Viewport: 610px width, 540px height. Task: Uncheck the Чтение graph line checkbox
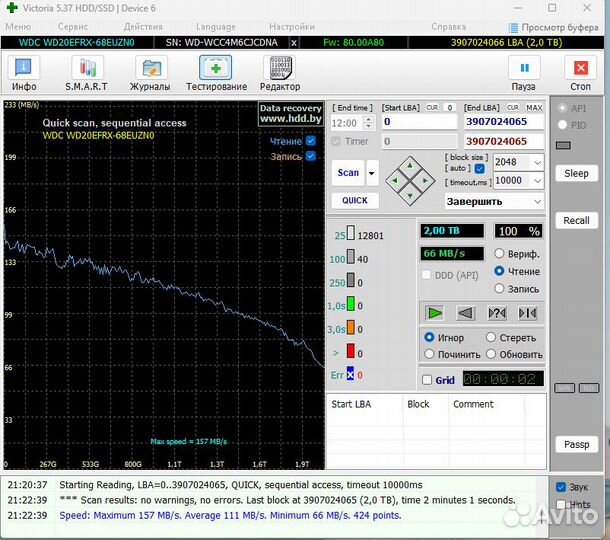(x=310, y=141)
